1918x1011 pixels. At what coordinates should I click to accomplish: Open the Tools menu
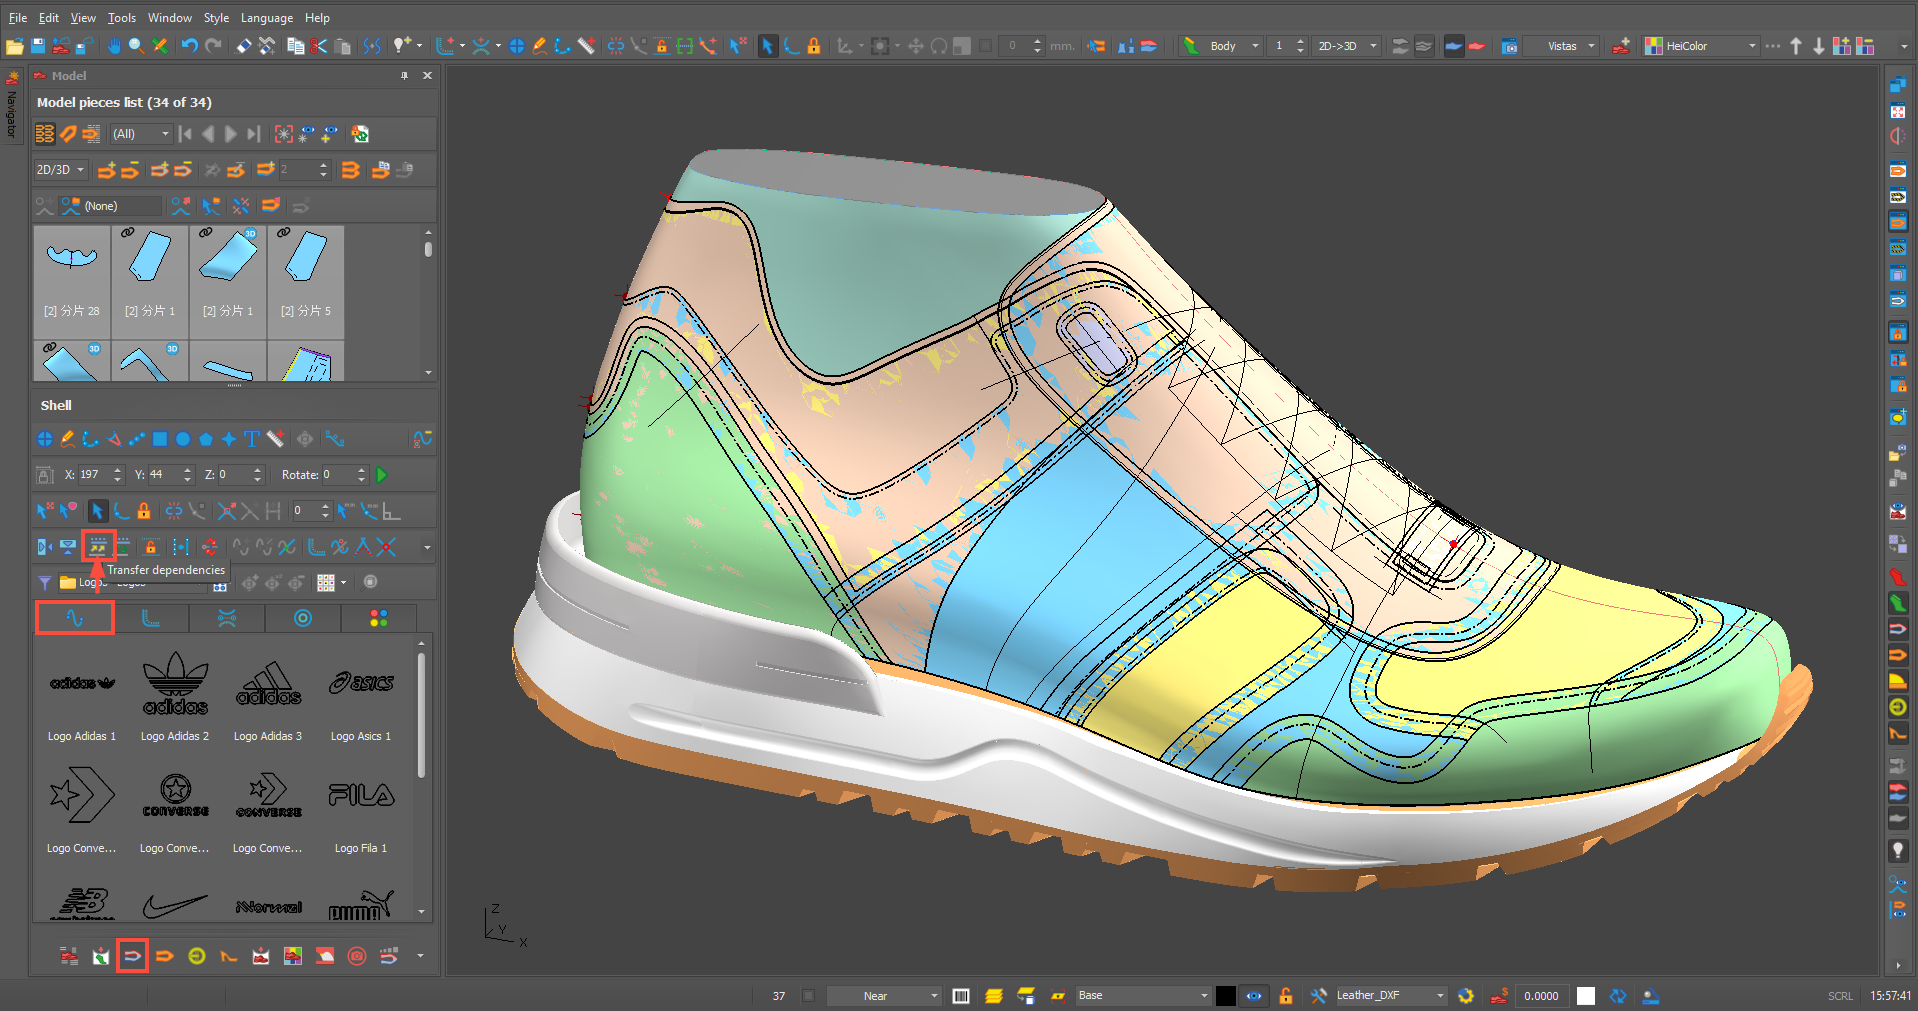[x=121, y=18]
